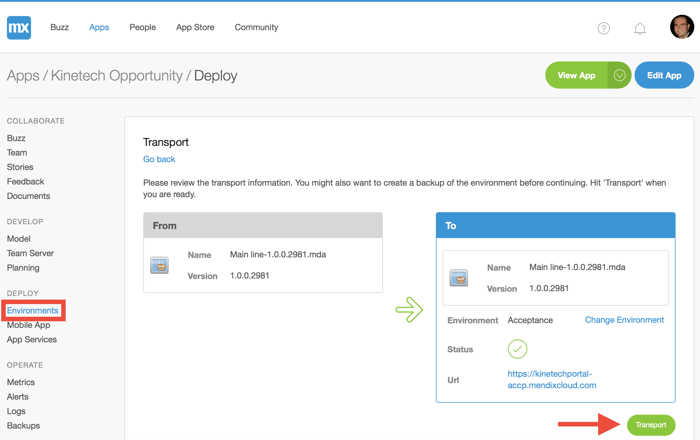Select the 'Acceptance' environment value

tap(530, 320)
